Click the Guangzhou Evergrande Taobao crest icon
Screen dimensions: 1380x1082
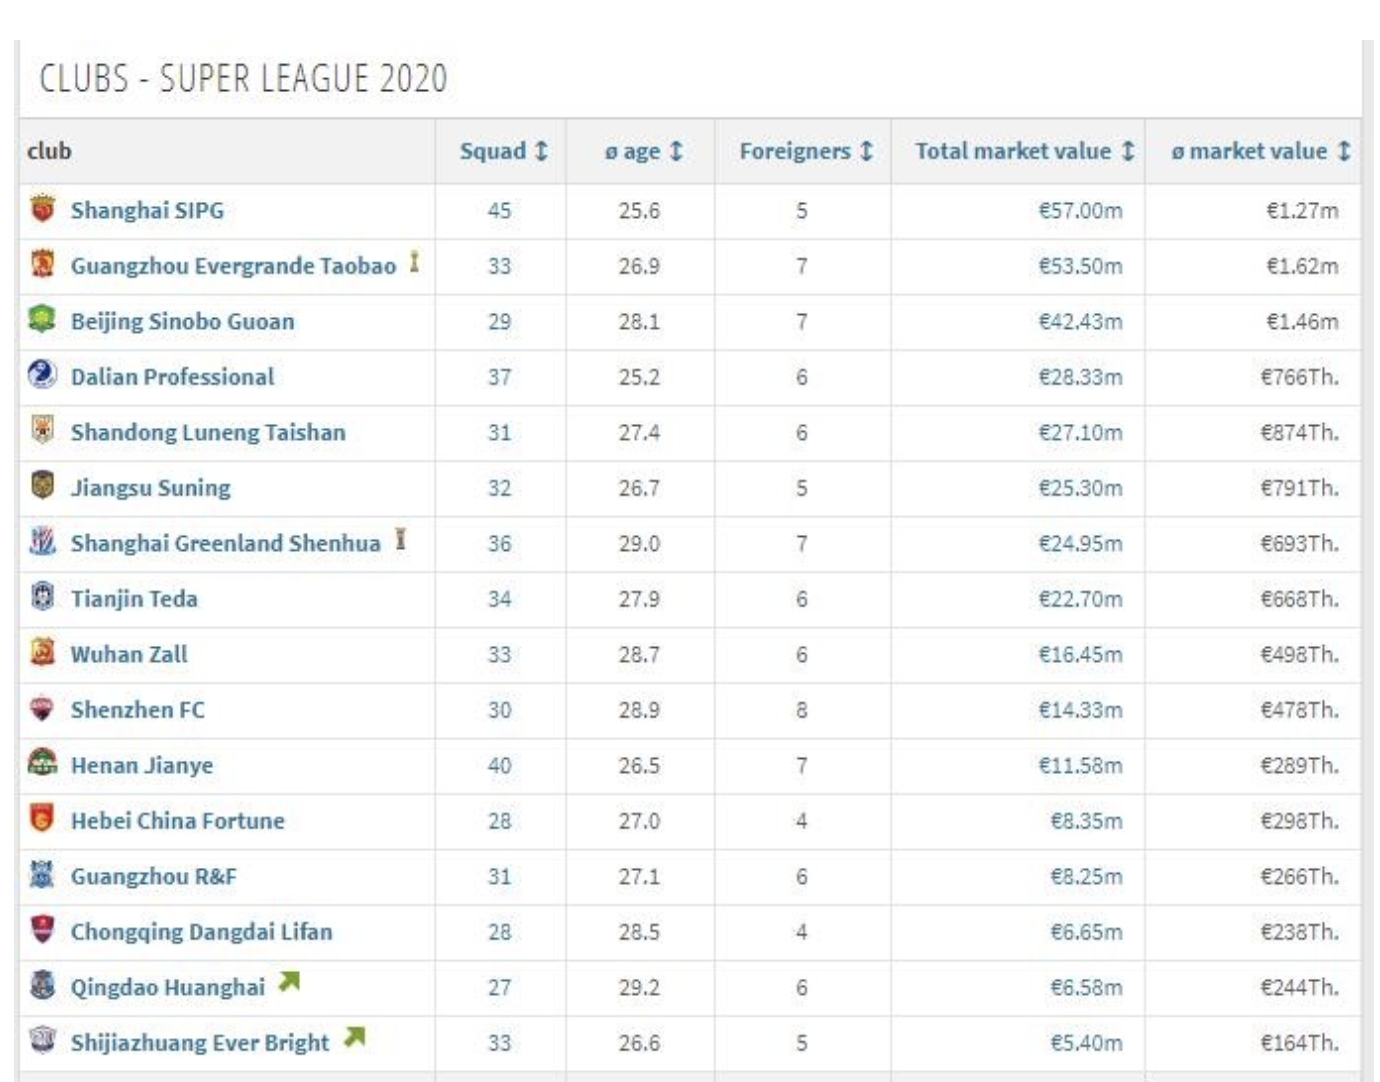[42, 264]
